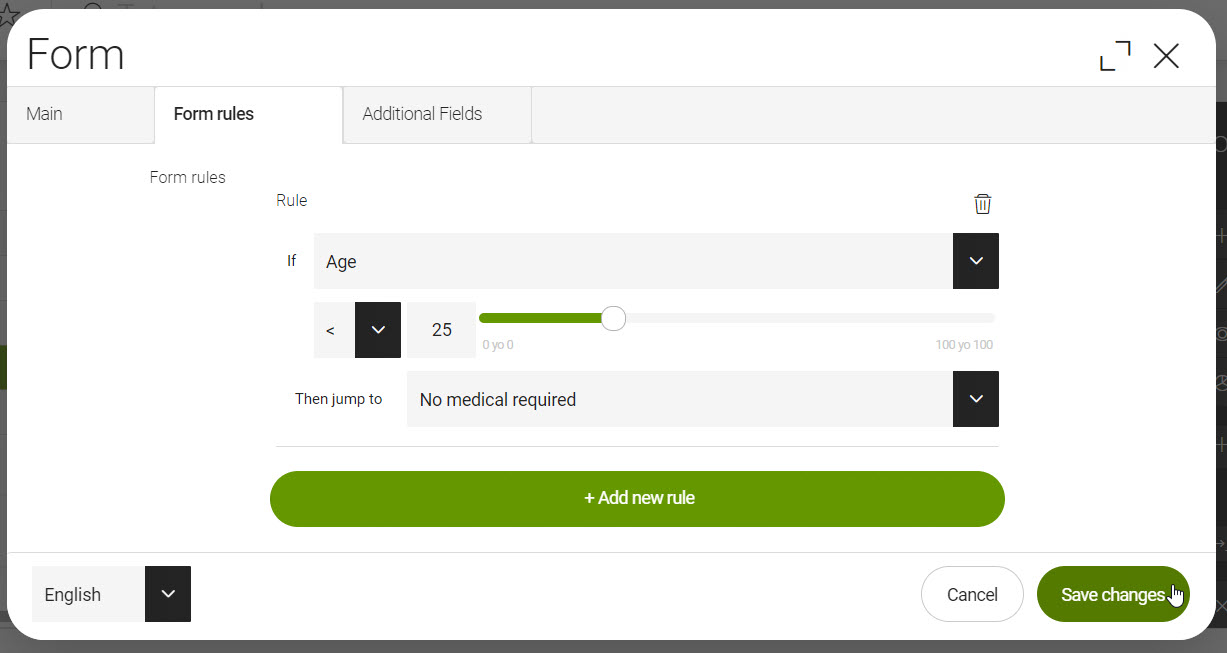Expand the Form dialog to fullscreen
This screenshot has height=653, width=1227.
1115,56
